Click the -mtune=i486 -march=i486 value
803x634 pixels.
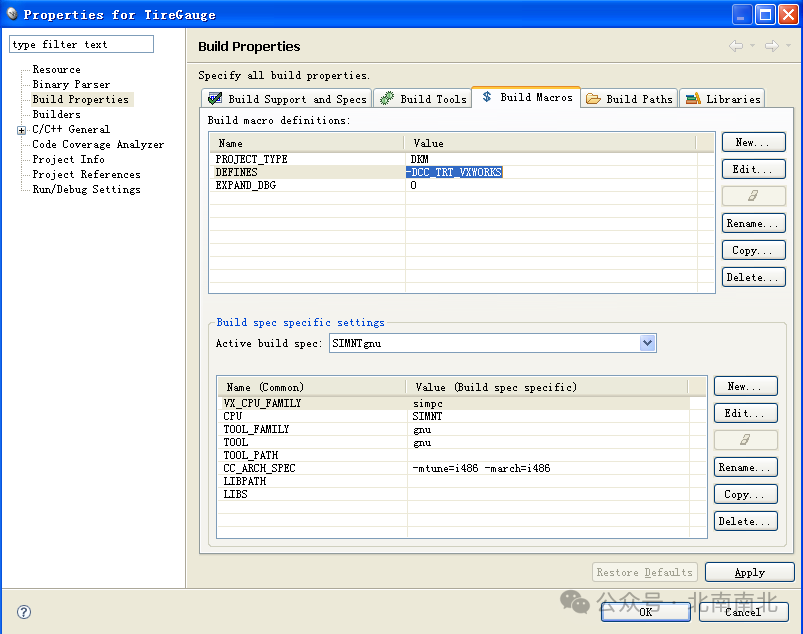tap(481, 468)
